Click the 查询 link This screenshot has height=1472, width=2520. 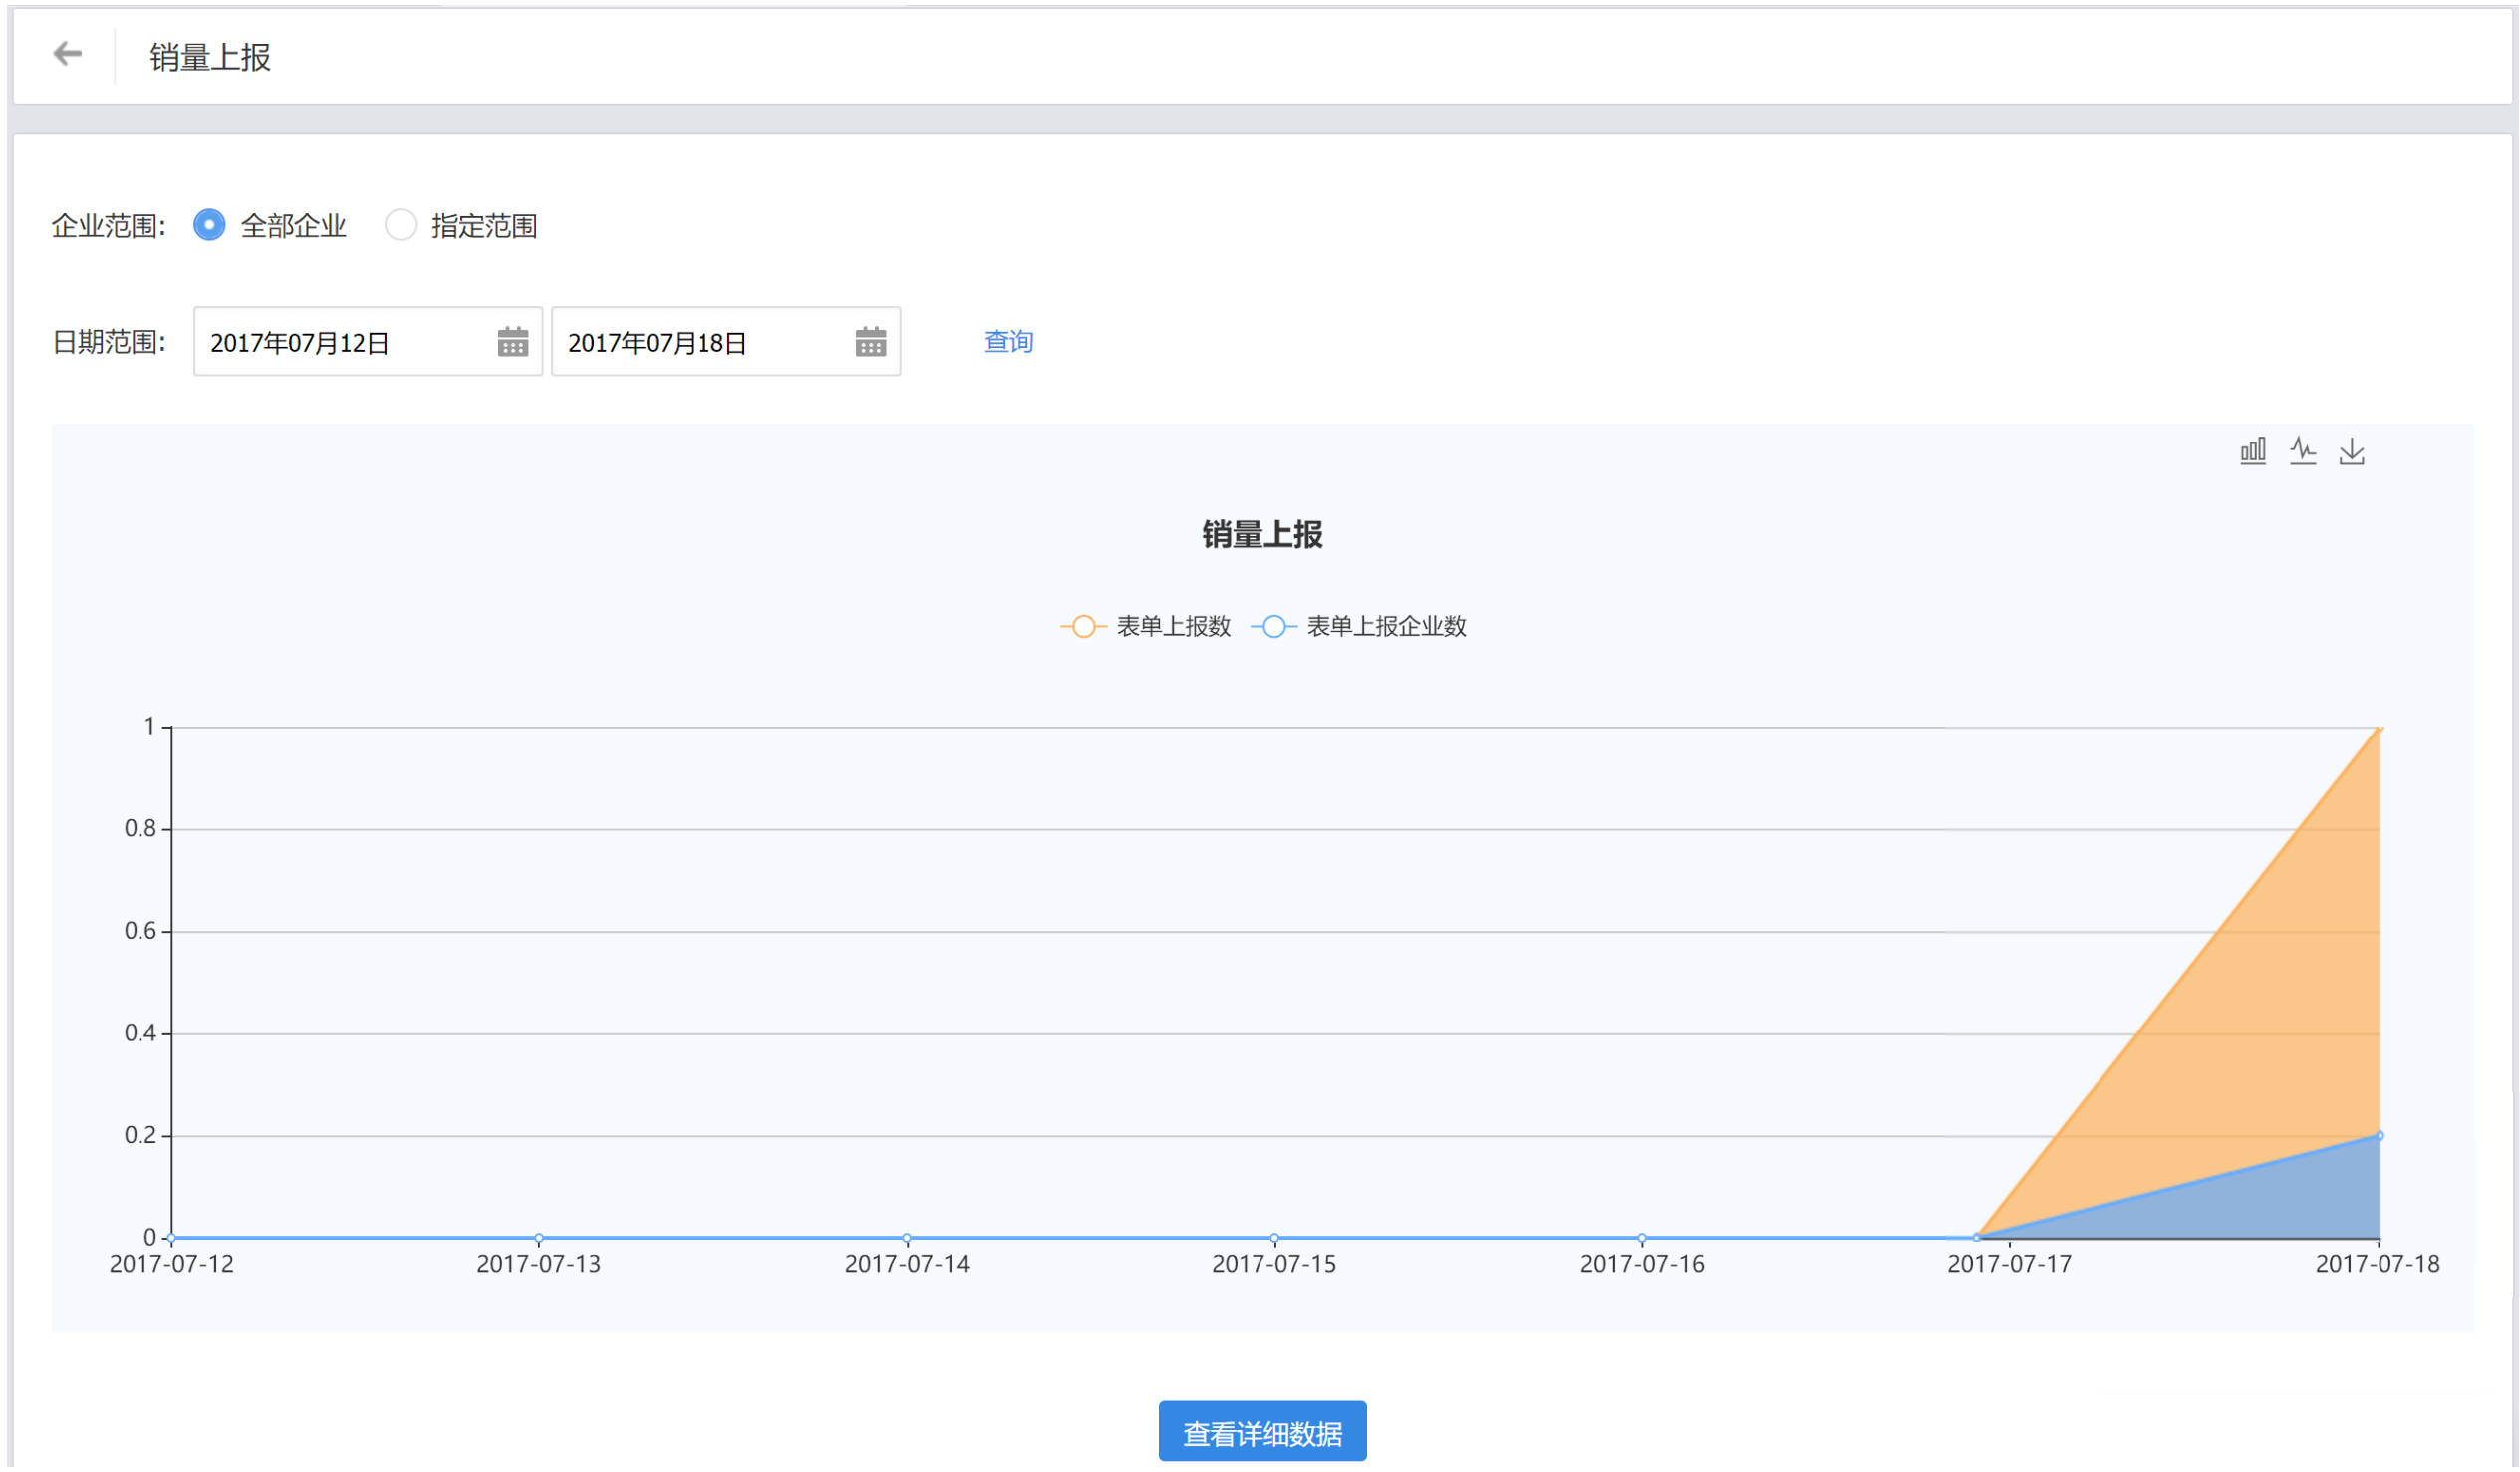1009,342
